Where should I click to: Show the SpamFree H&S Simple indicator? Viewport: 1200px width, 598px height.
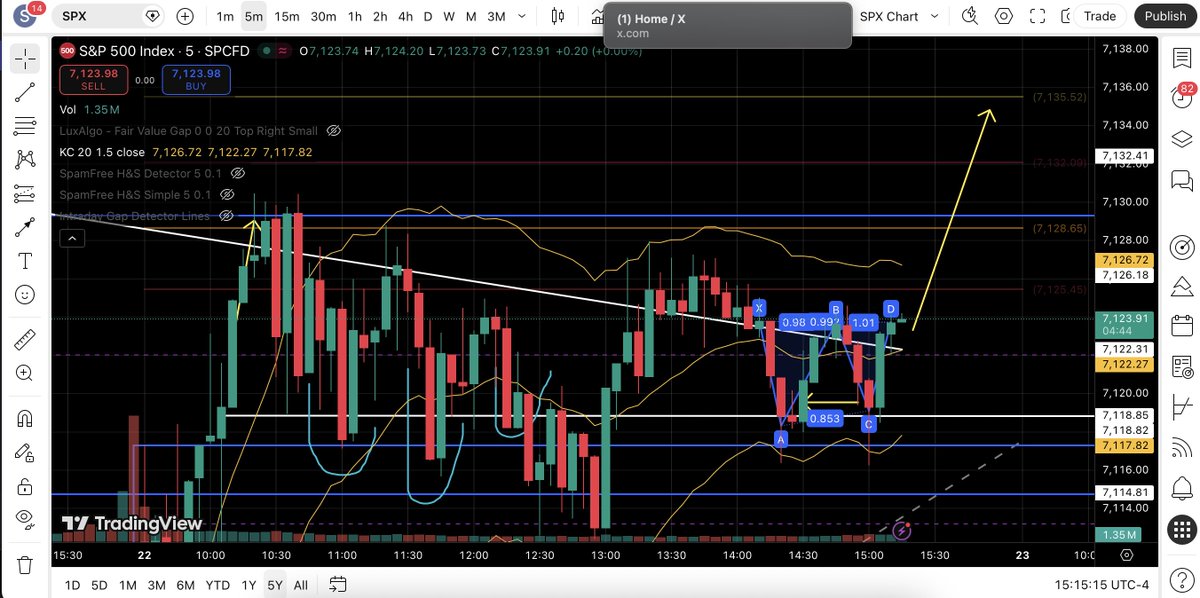(x=228, y=194)
